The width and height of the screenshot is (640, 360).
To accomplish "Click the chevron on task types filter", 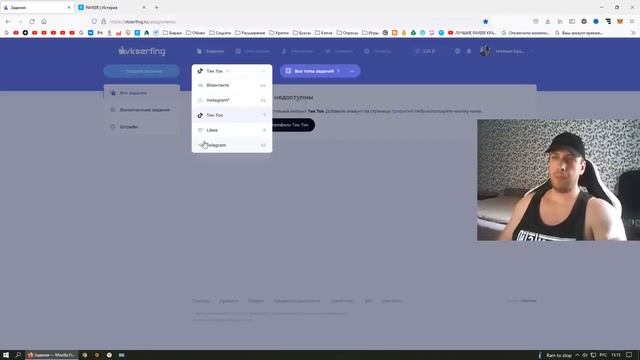I will (x=352, y=71).
